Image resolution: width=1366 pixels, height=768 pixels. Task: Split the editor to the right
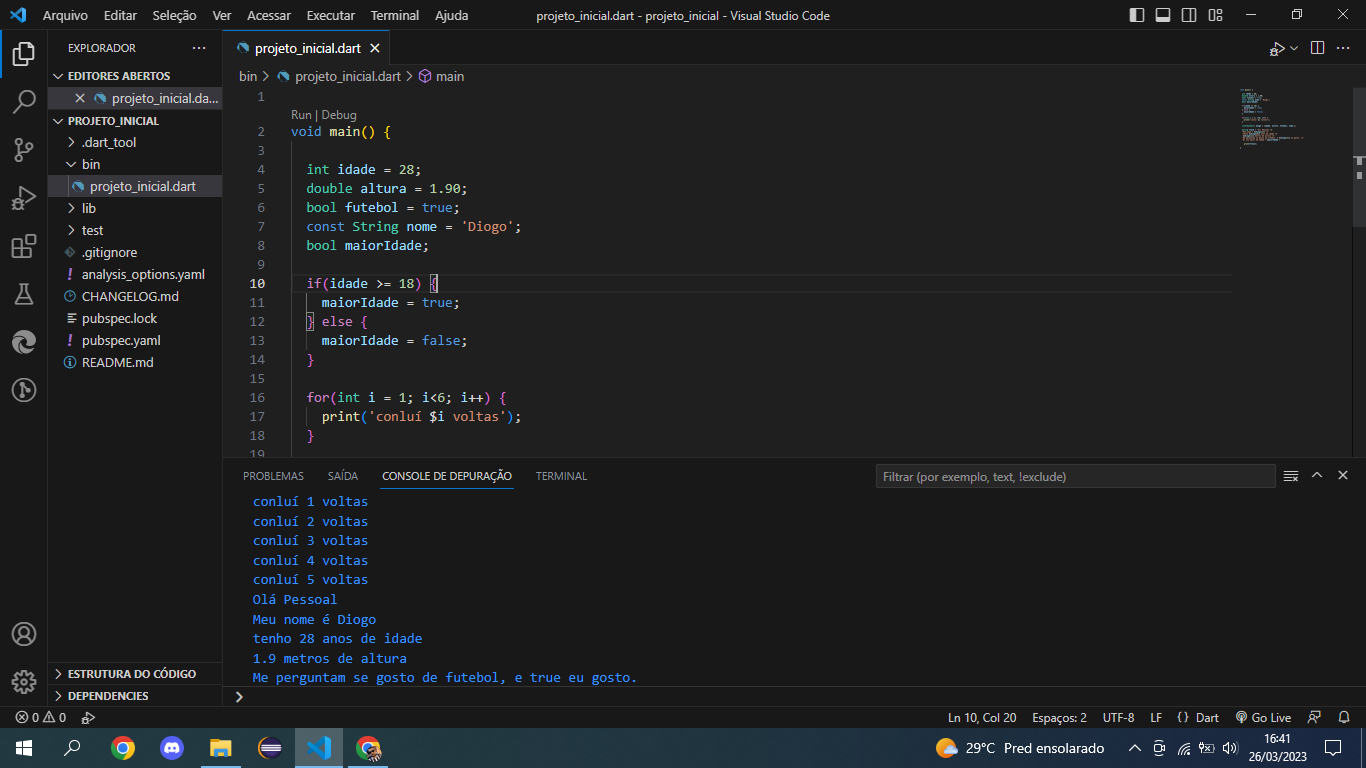(x=1317, y=48)
